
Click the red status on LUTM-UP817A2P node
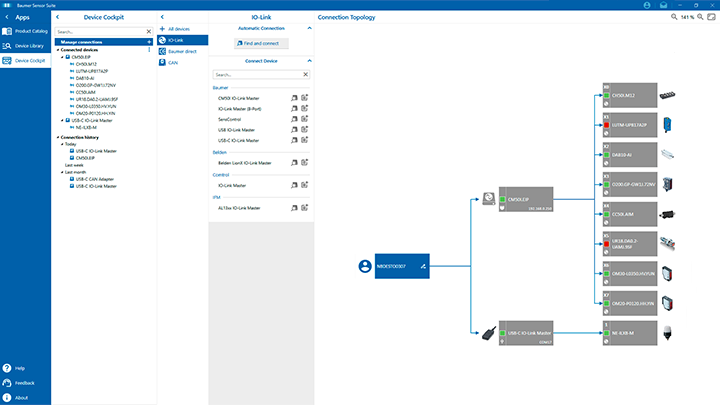point(607,125)
